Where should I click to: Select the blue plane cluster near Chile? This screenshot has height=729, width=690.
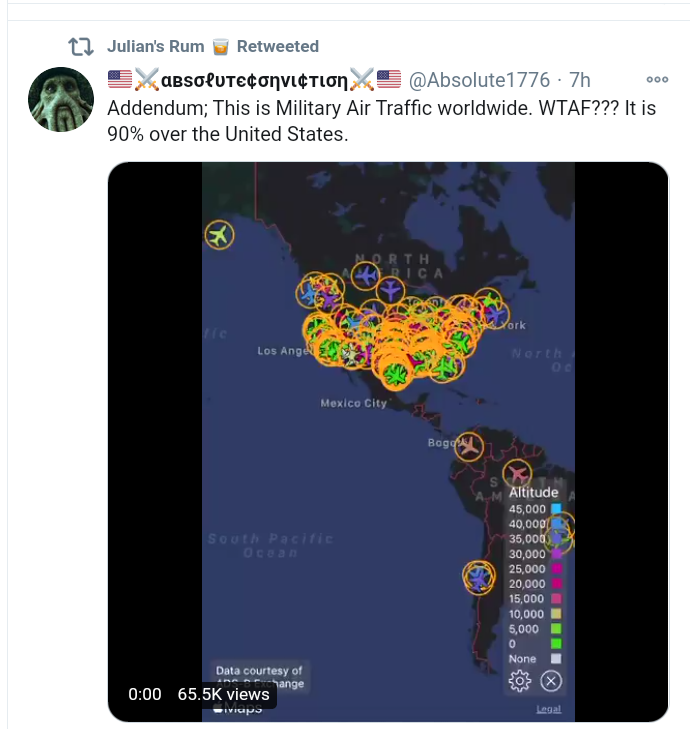click(x=479, y=577)
